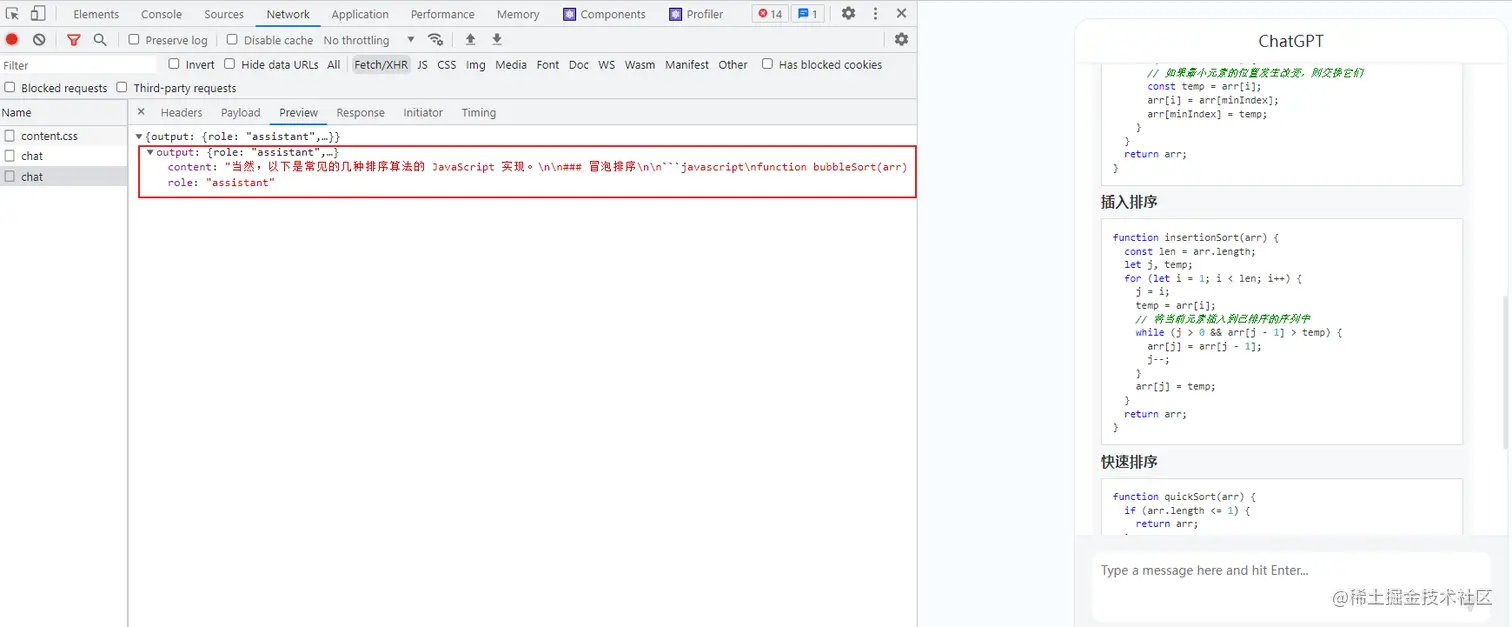Image resolution: width=1512 pixels, height=627 pixels.
Task: Tick the second chat request's checkbox
Action: point(10,176)
